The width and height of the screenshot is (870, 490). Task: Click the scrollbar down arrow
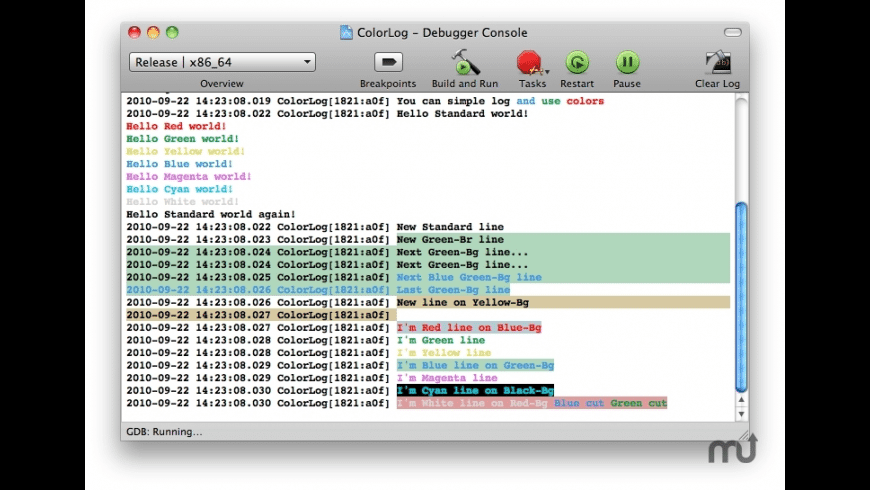pos(741,413)
